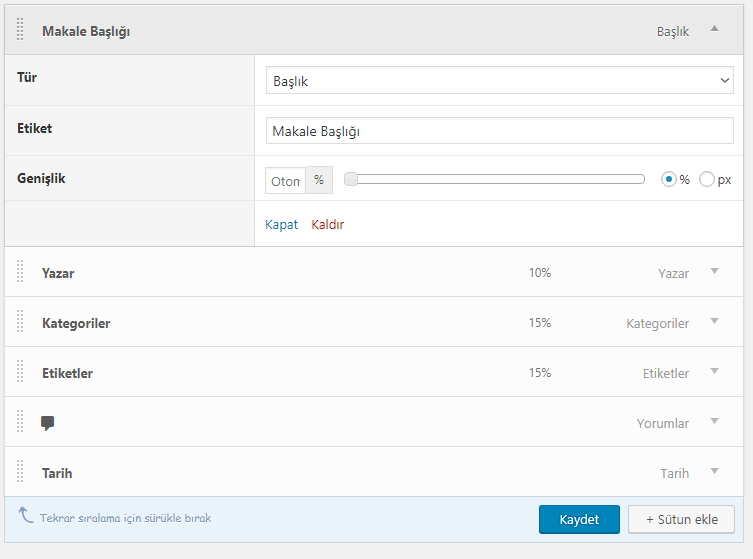Click the Tarih column name

pyautogui.click(x=57, y=473)
